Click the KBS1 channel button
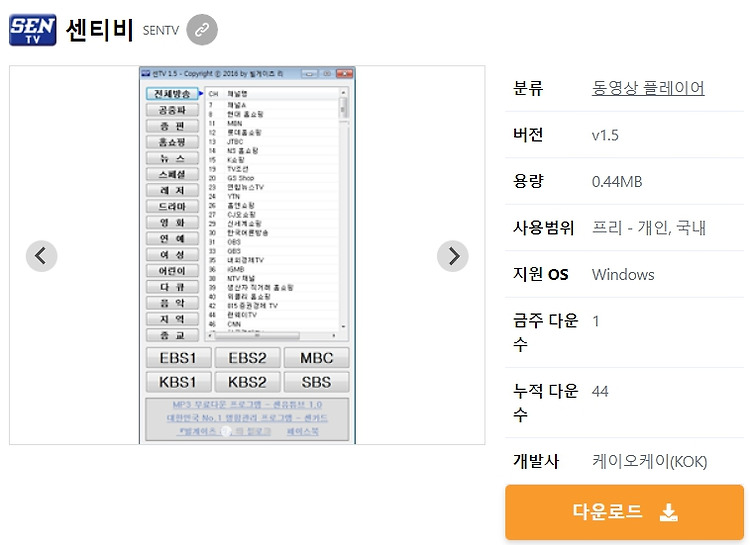 coord(178,382)
